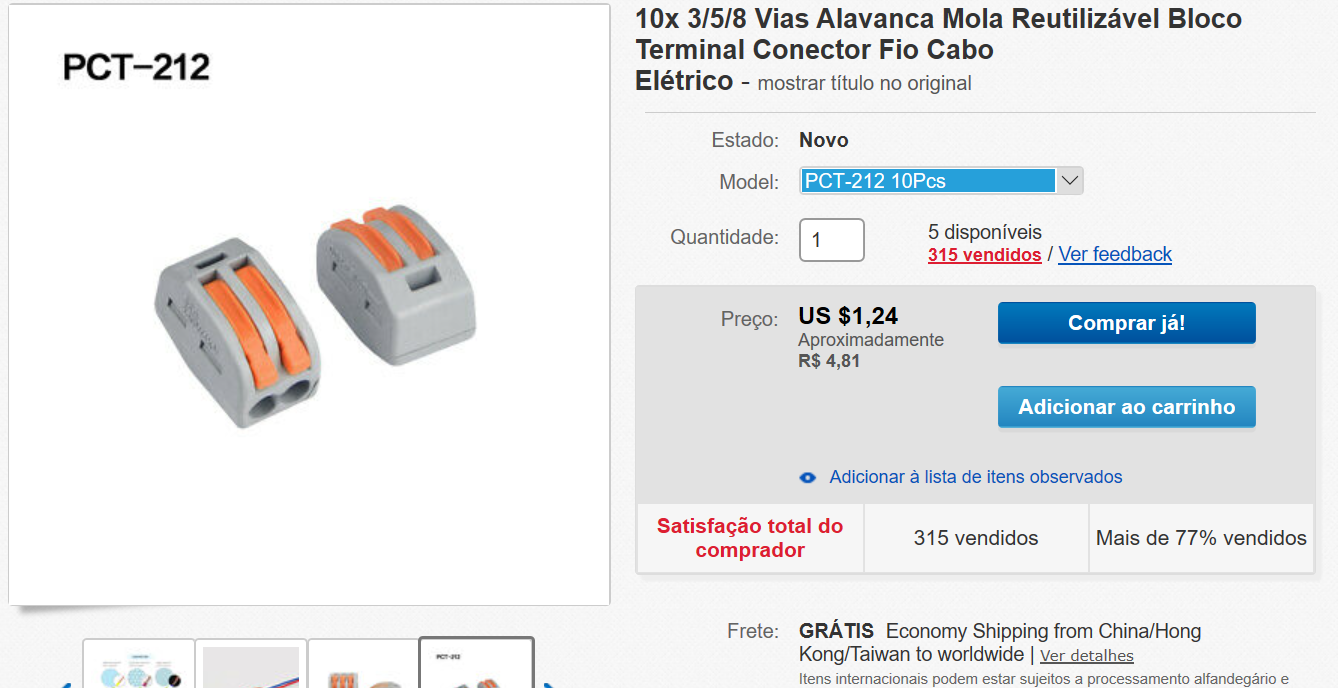Screen dimensions: 1338x688
Task: Open Ver feedback link
Action: [x=1115, y=255]
